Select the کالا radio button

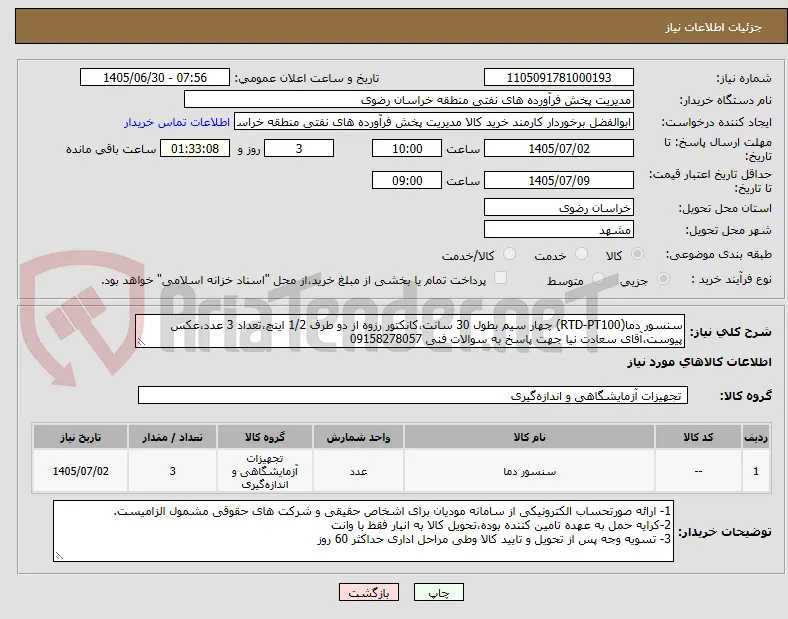pyautogui.click(x=637, y=254)
